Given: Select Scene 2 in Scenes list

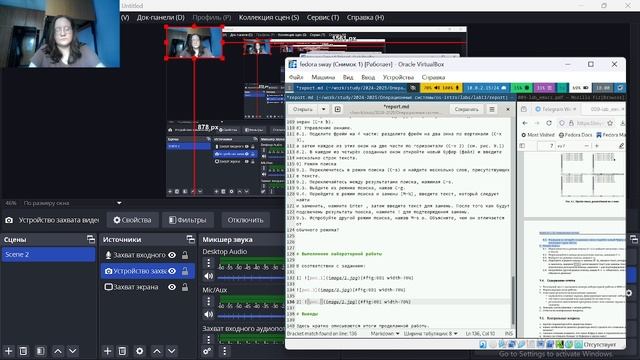Looking at the screenshot, I should (x=48, y=254).
